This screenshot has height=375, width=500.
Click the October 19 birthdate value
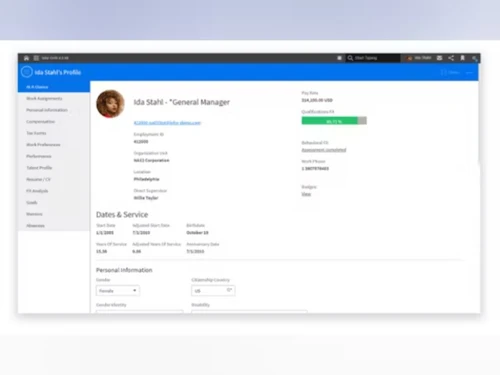pyautogui.click(x=197, y=233)
